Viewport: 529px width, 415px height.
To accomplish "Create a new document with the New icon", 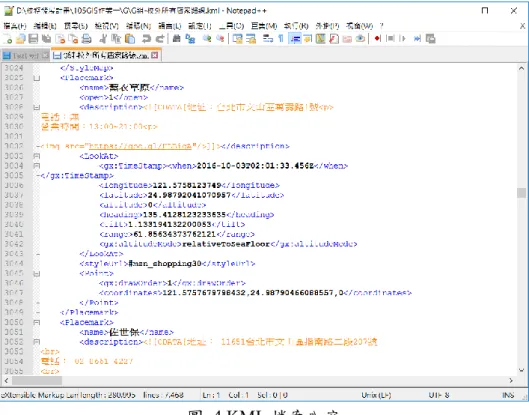I will [7, 39].
